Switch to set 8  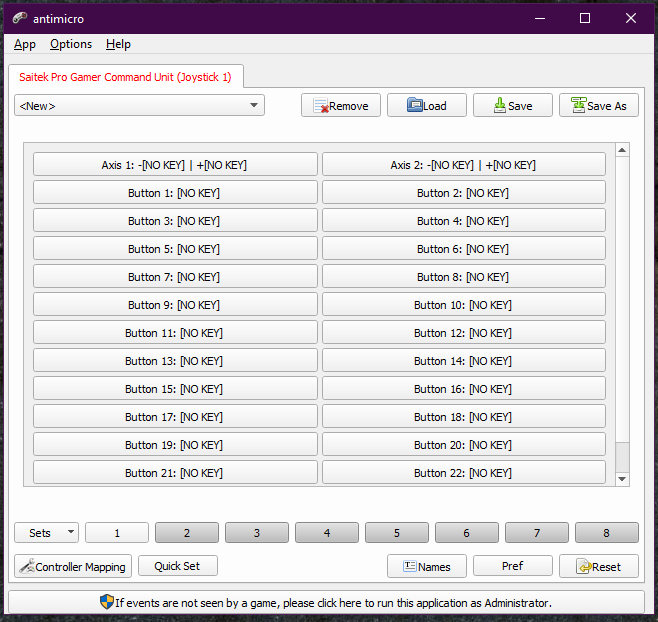click(x=607, y=533)
